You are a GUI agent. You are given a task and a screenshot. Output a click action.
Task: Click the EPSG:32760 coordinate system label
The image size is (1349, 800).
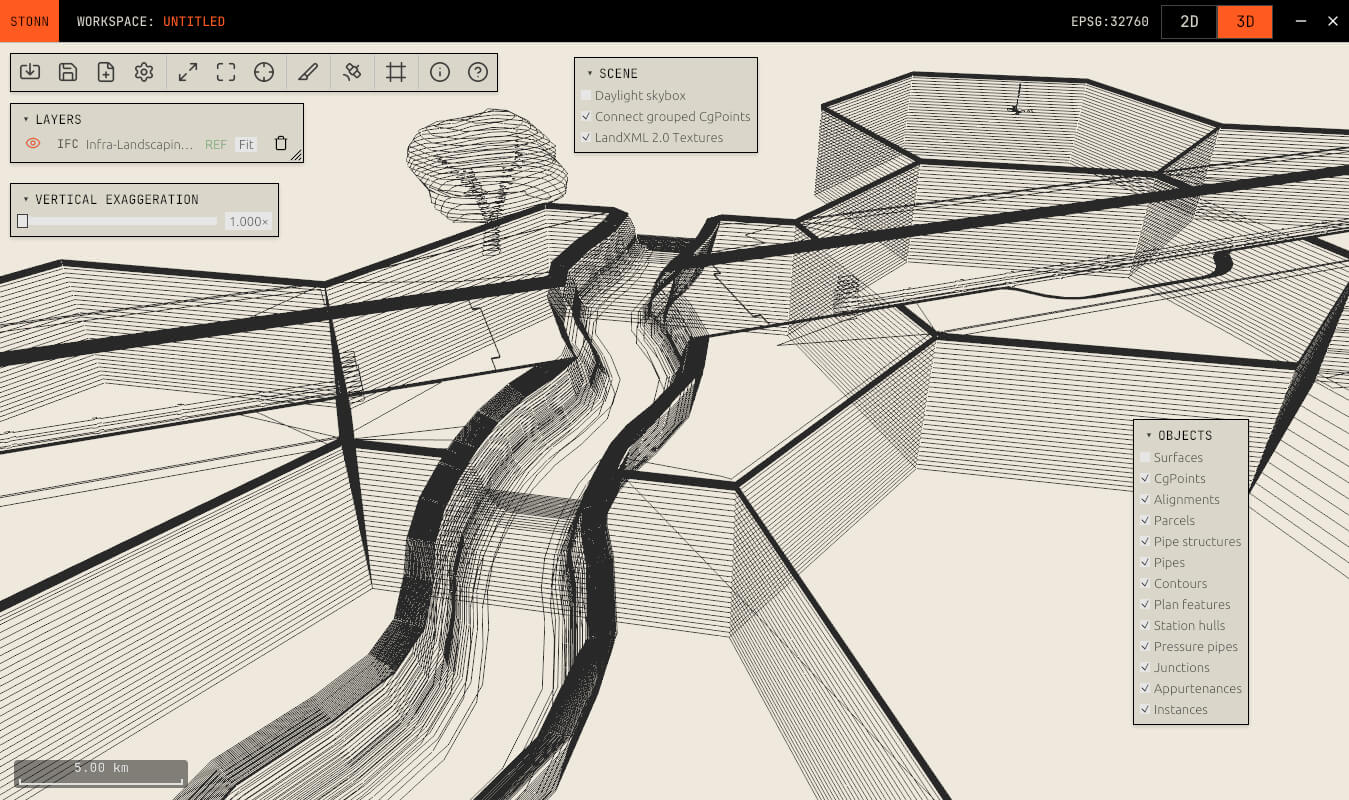point(1108,21)
